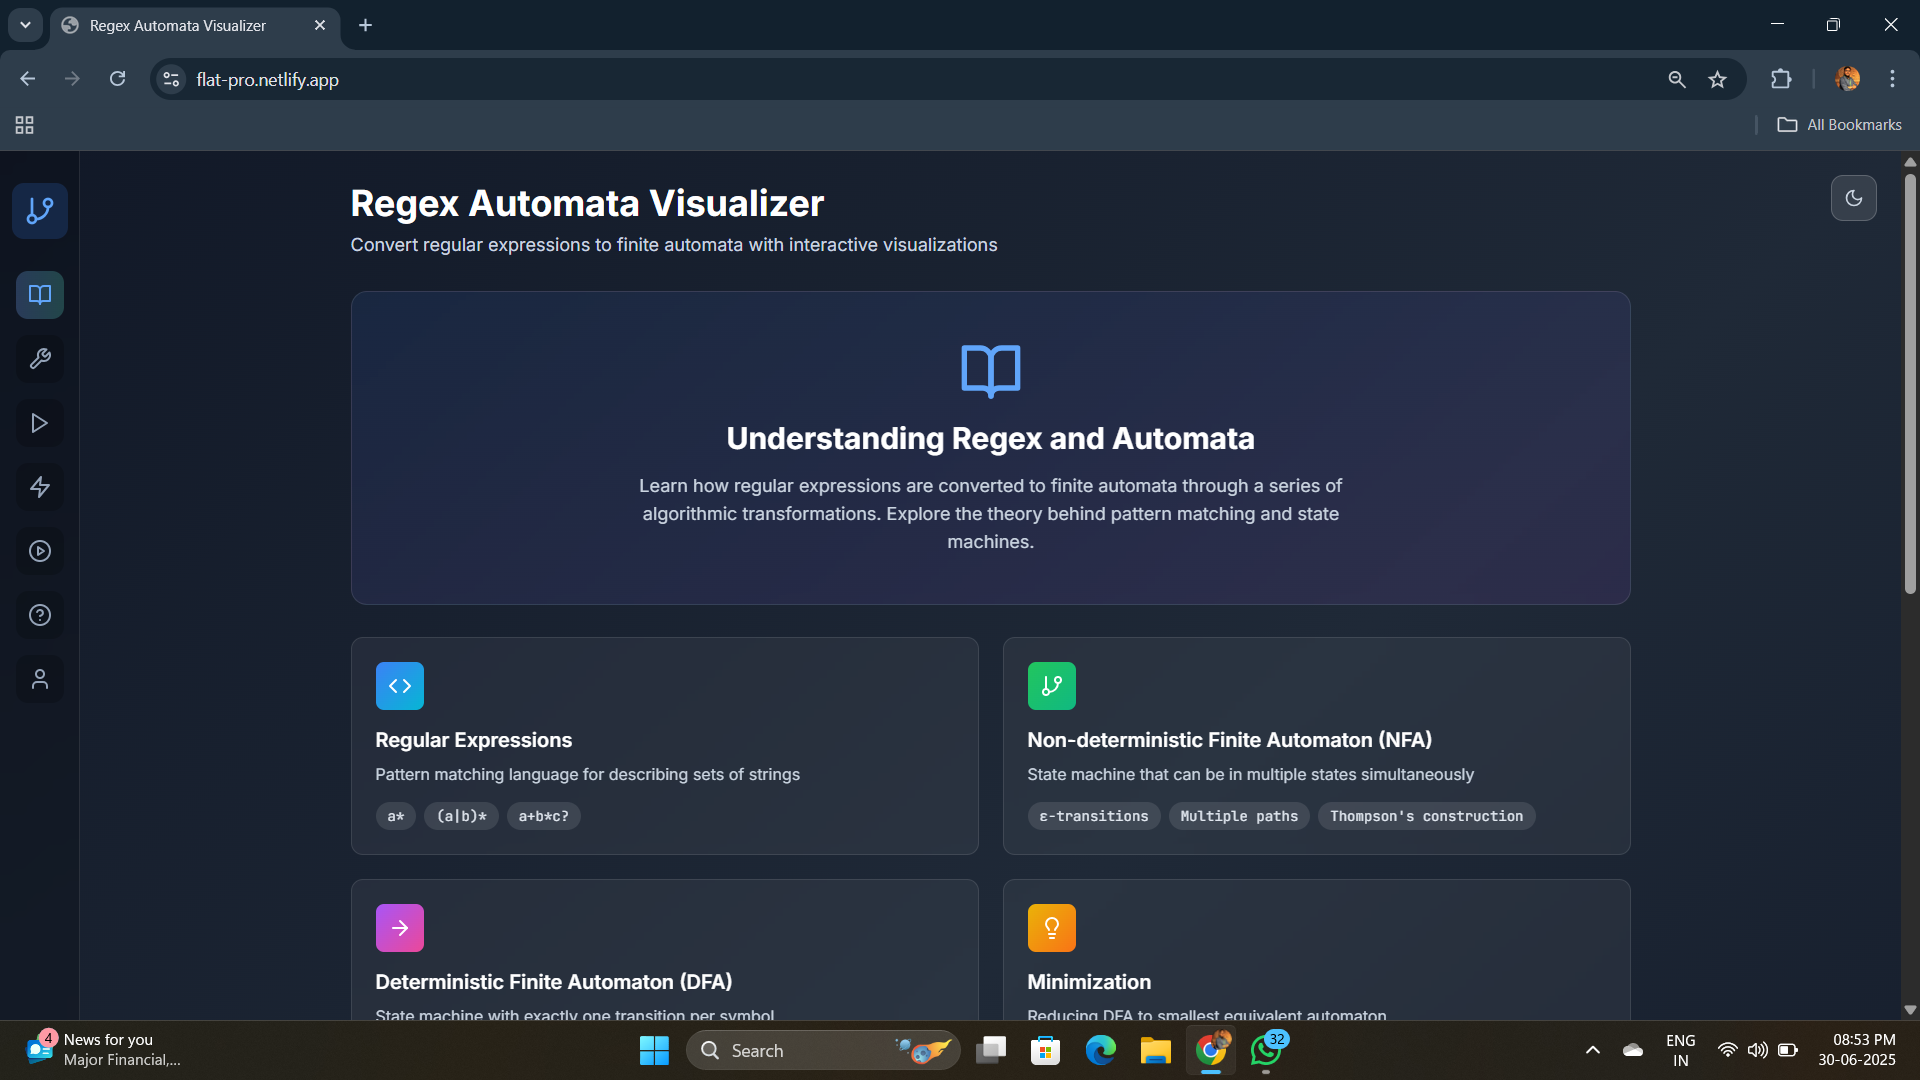Click the play triangle sidebar icon
Viewport: 1920px width, 1080px height.
pyautogui.click(x=40, y=423)
